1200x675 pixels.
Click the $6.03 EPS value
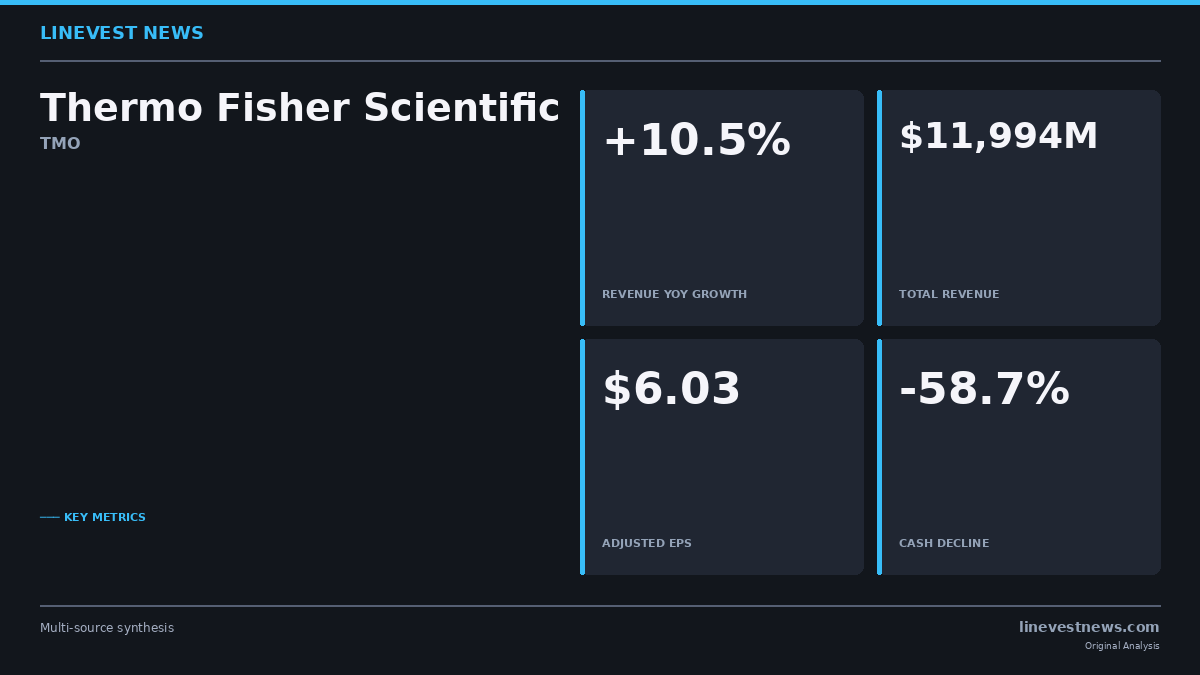point(671,390)
